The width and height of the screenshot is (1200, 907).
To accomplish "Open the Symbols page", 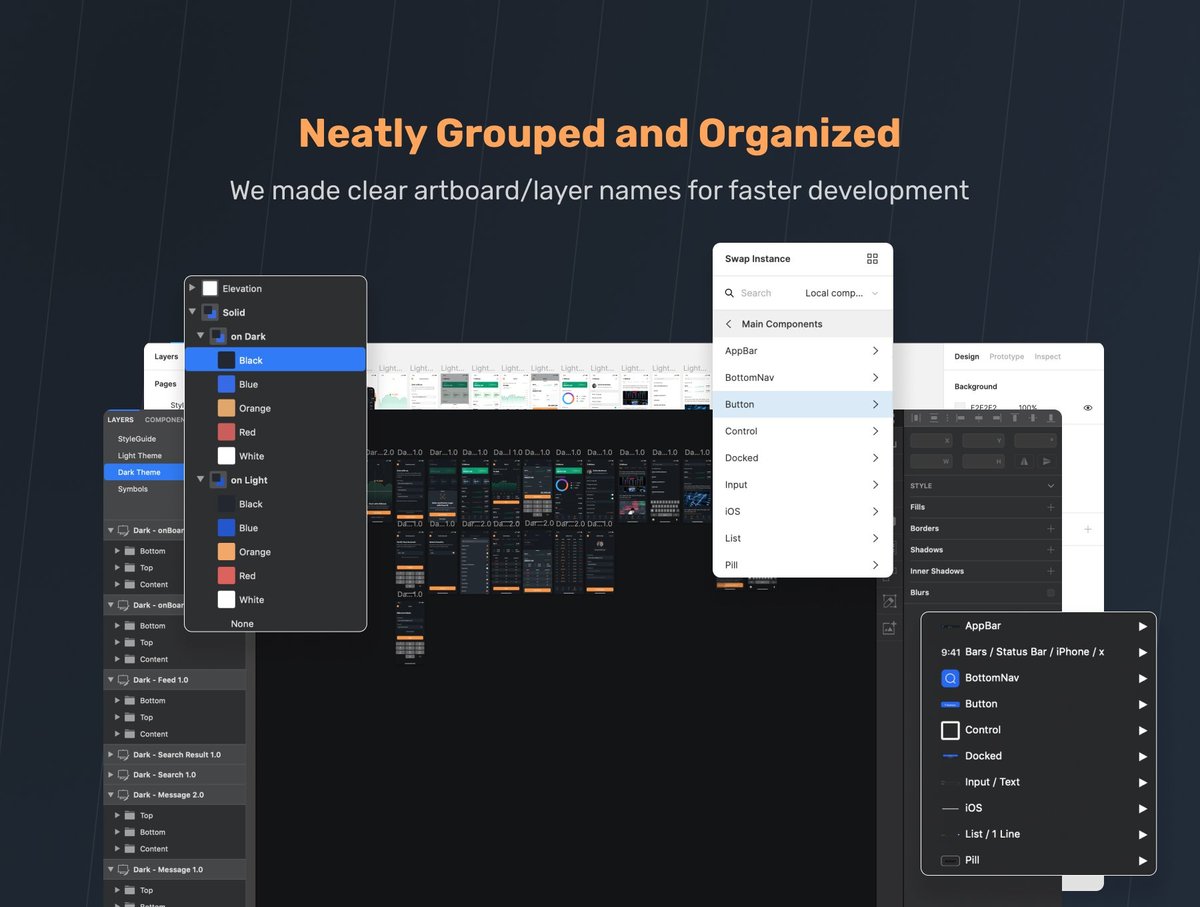I will click(x=133, y=489).
